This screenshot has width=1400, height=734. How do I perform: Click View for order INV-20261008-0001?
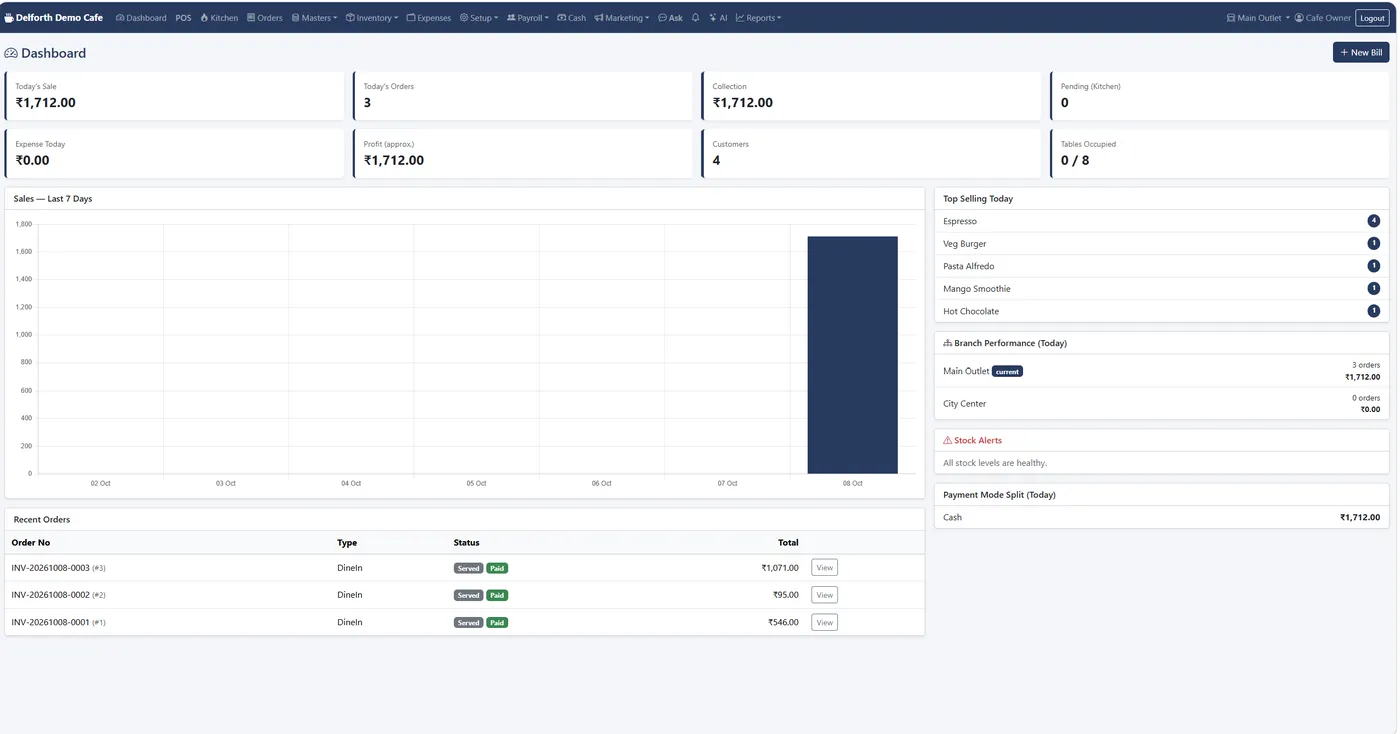coord(824,622)
